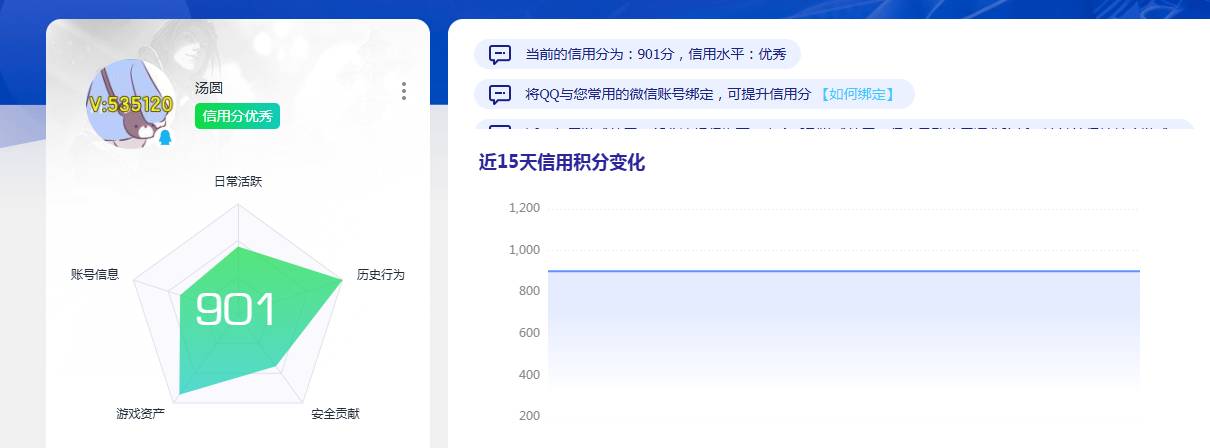Click the 信用分优秀 green badge
1210x448 pixels.
coord(237,116)
